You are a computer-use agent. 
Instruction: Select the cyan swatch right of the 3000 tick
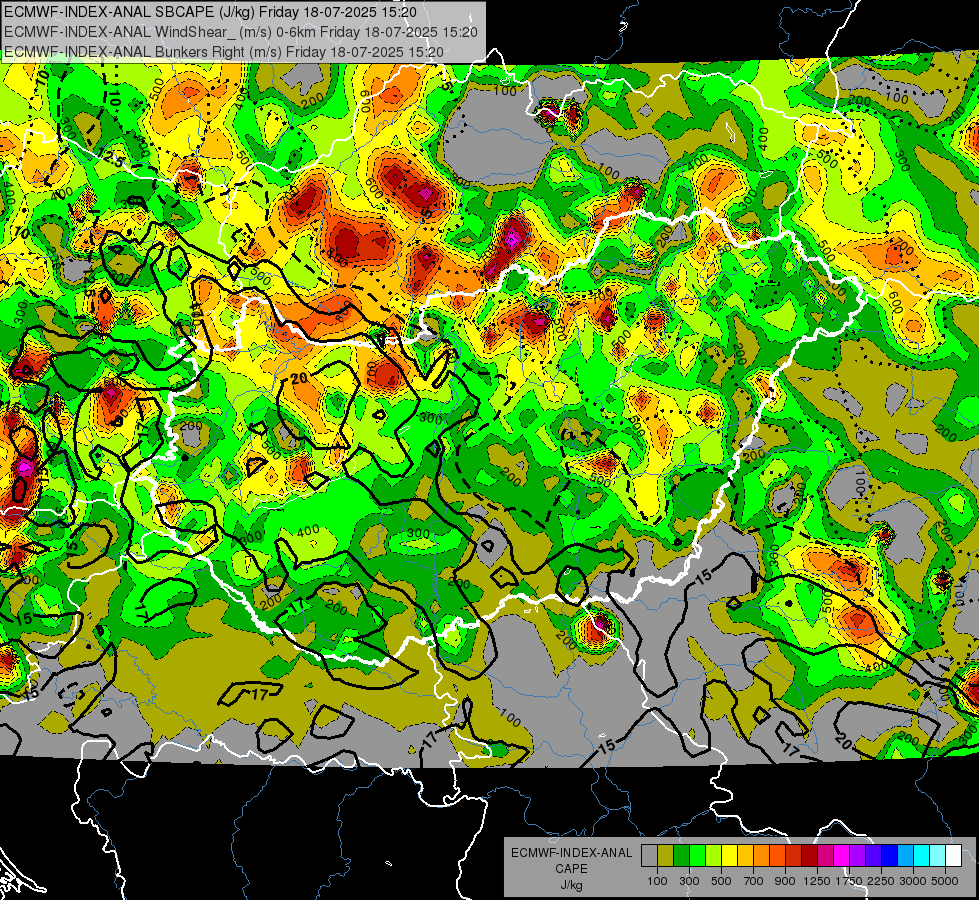922,855
